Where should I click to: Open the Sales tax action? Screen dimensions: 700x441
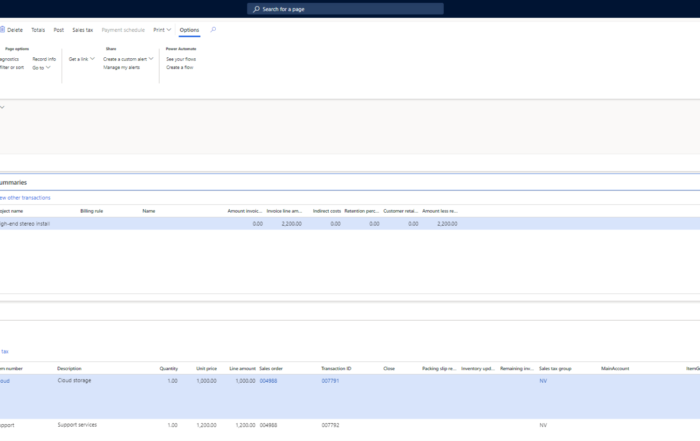[83, 30]
